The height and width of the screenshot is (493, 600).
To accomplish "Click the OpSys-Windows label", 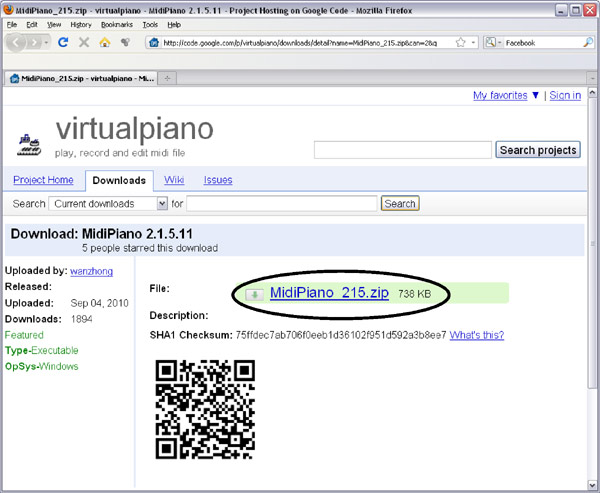I will tap(41, 367).
